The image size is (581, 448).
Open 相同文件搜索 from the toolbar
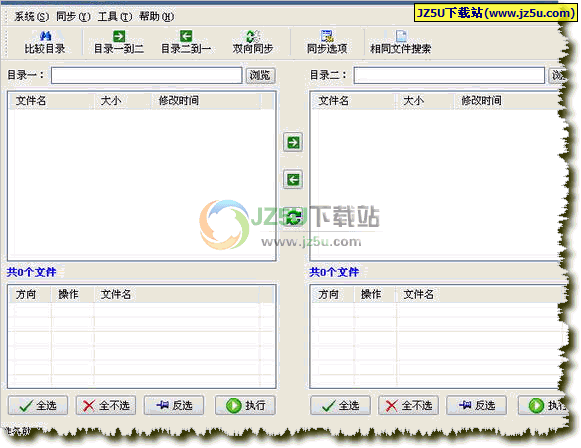pos(401,43)
